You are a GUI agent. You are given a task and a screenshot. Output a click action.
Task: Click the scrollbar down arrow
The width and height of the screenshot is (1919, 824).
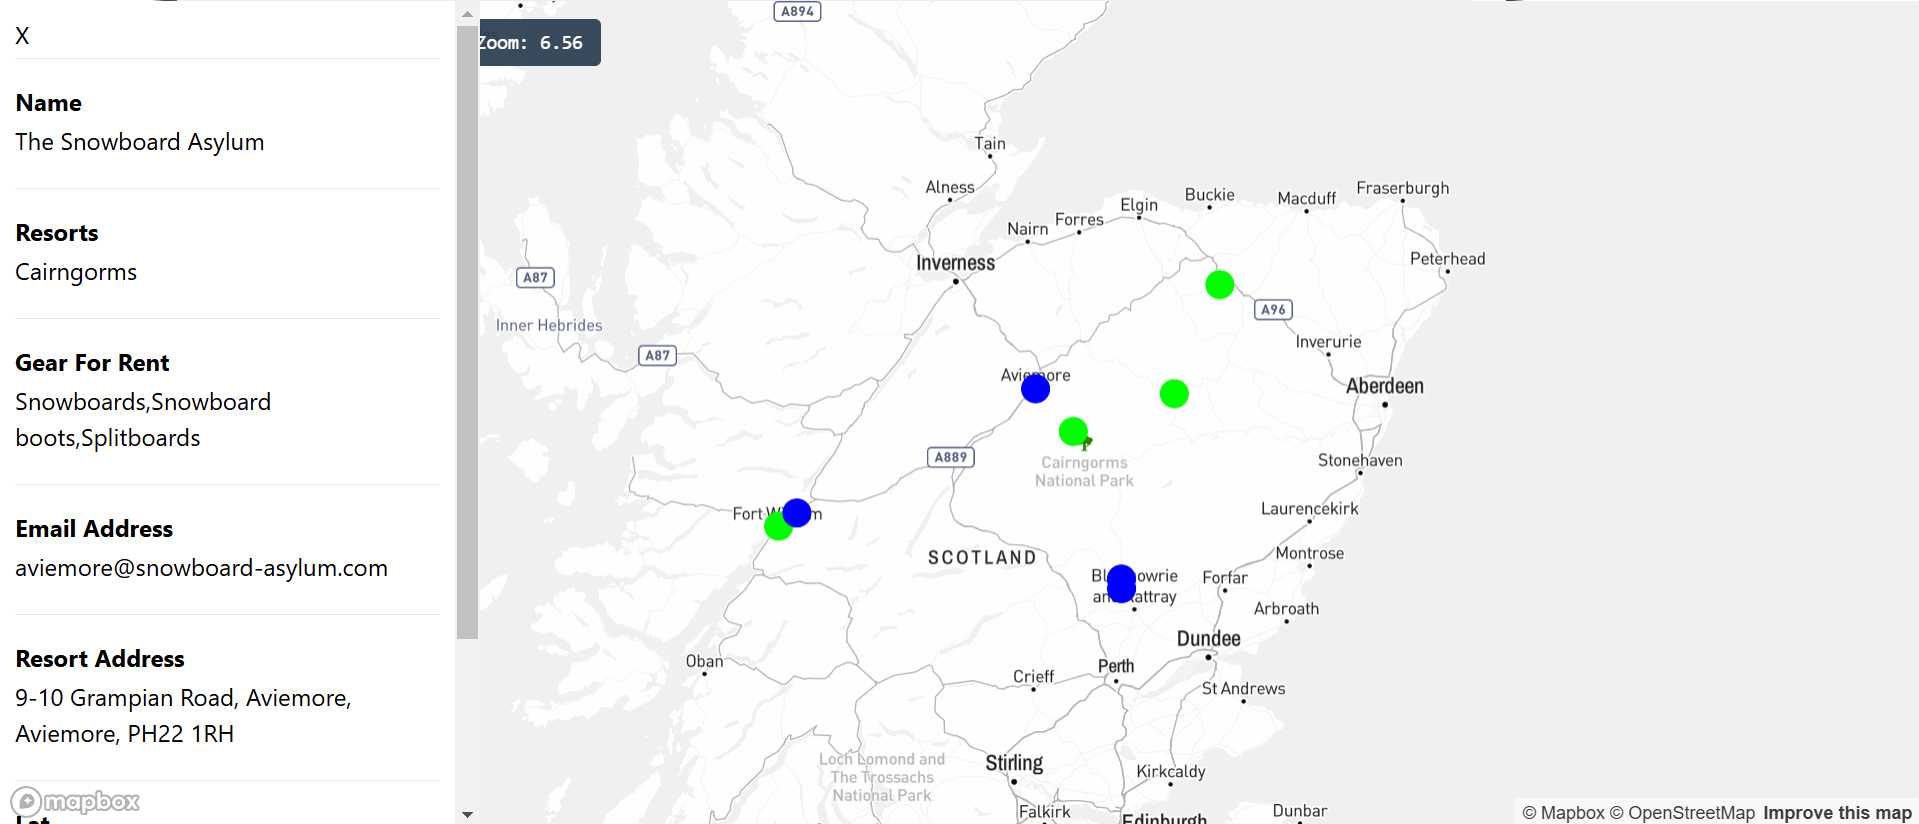coord(467,815)
